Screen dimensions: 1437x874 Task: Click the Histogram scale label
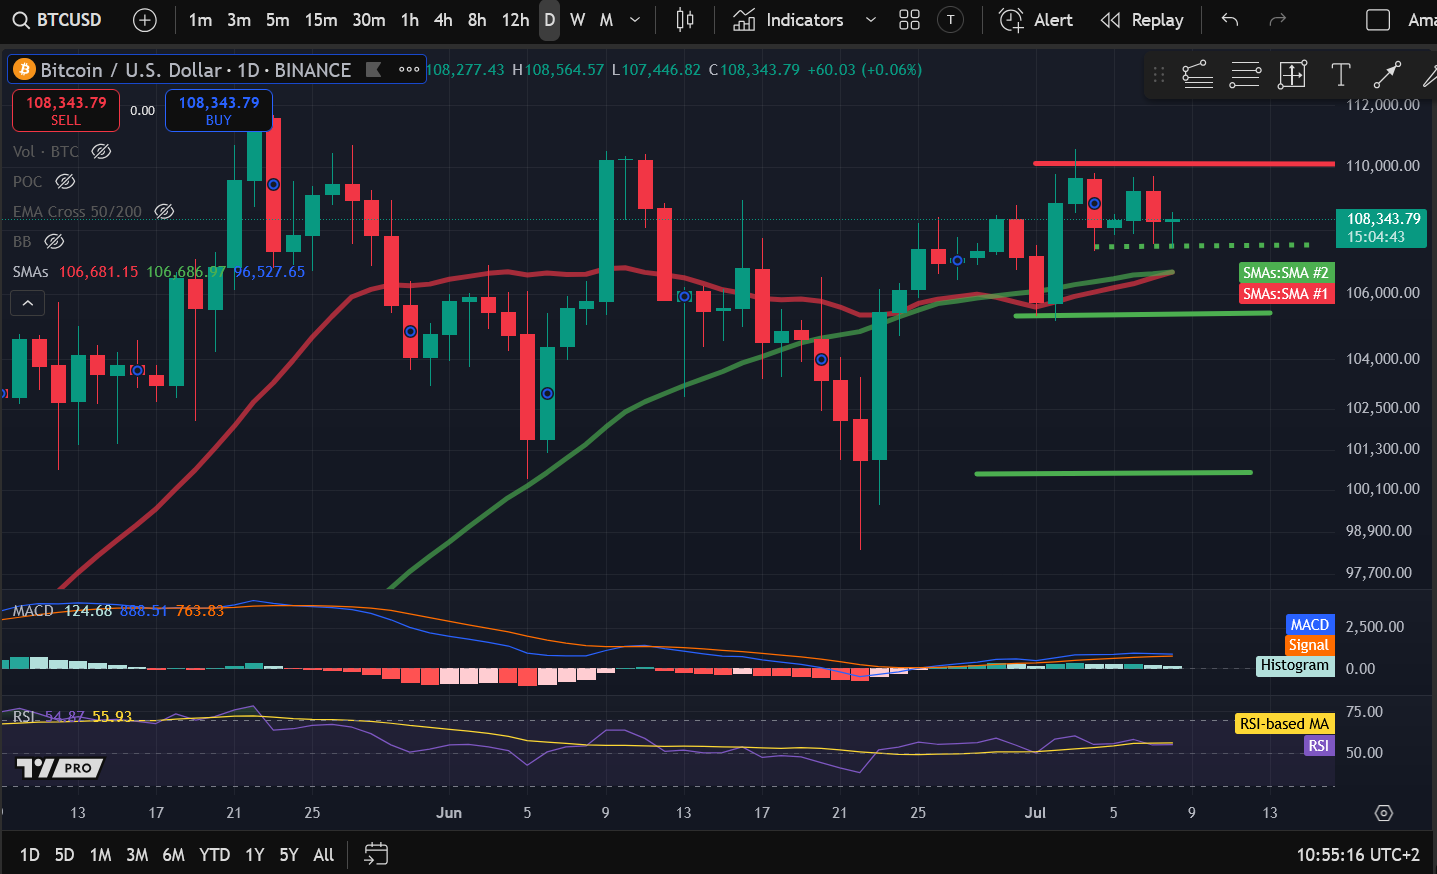pos(1295,665)
